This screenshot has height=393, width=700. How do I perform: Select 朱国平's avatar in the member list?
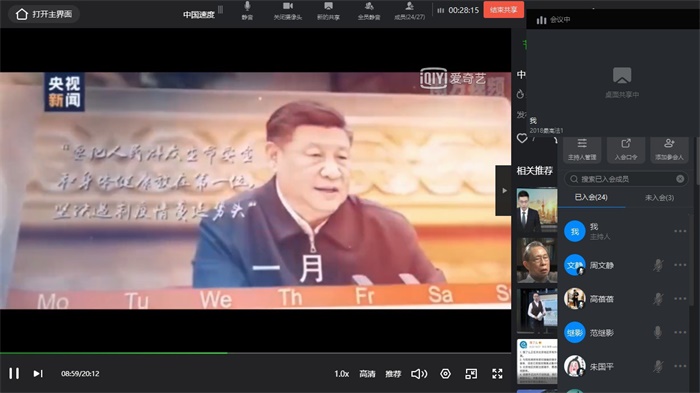point(575,366)
